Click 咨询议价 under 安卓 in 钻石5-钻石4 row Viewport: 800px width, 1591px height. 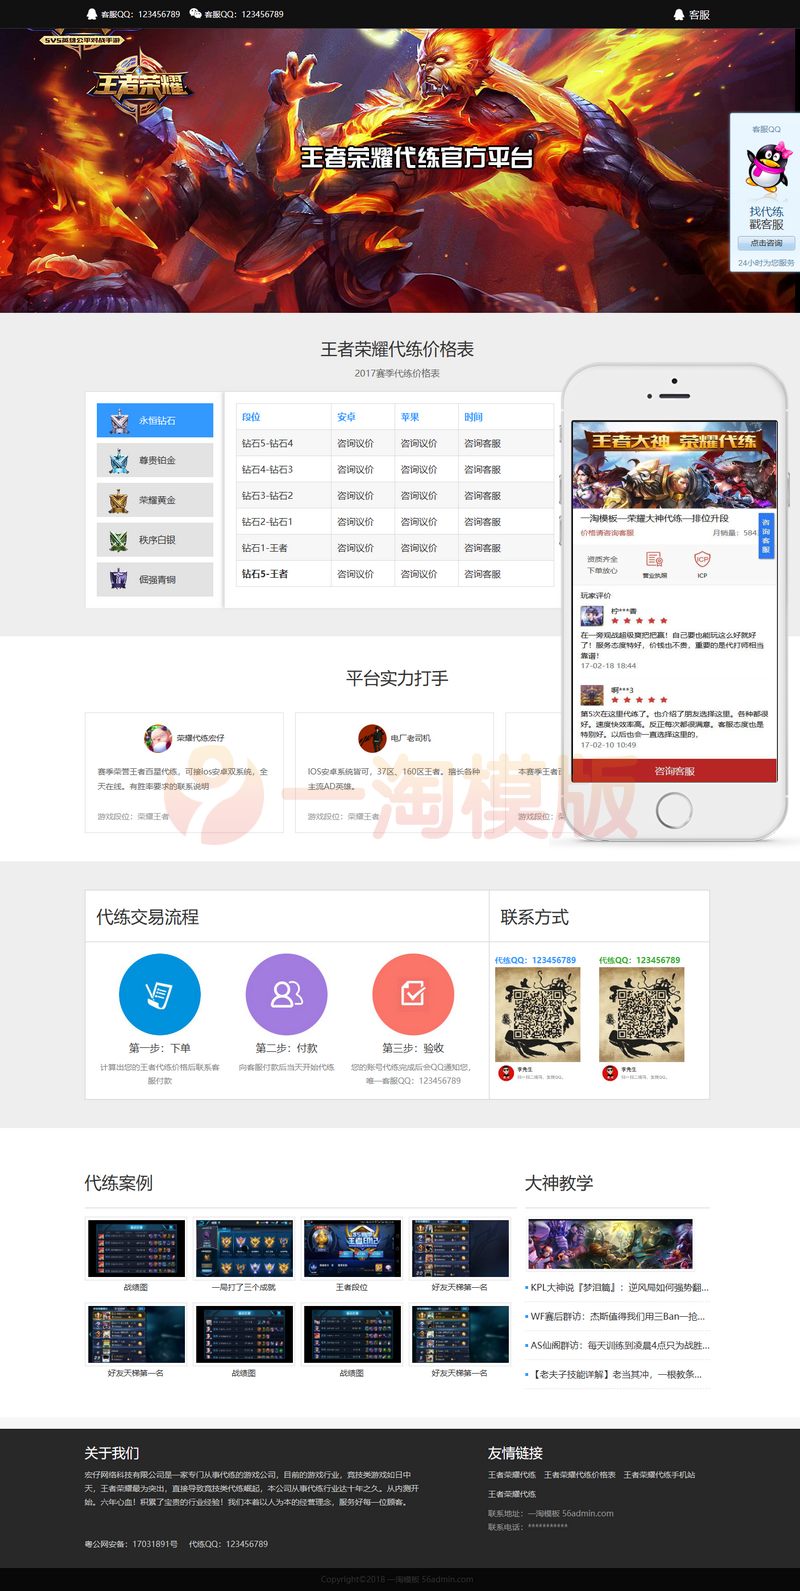click(x=355, y=443)
